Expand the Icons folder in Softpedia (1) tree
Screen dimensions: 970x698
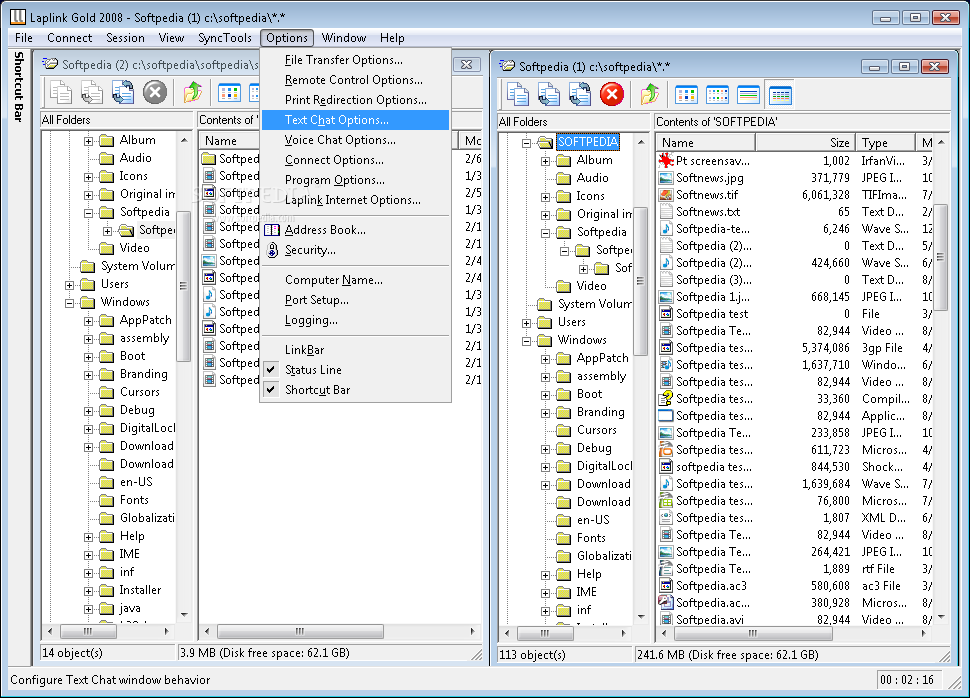coord(545,197)
